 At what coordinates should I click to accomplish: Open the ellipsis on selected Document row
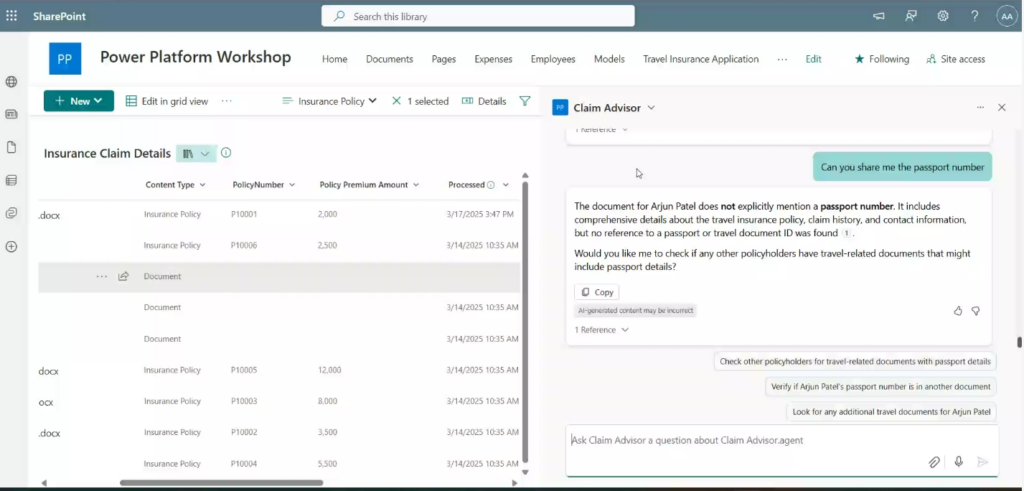pos(101,277)
